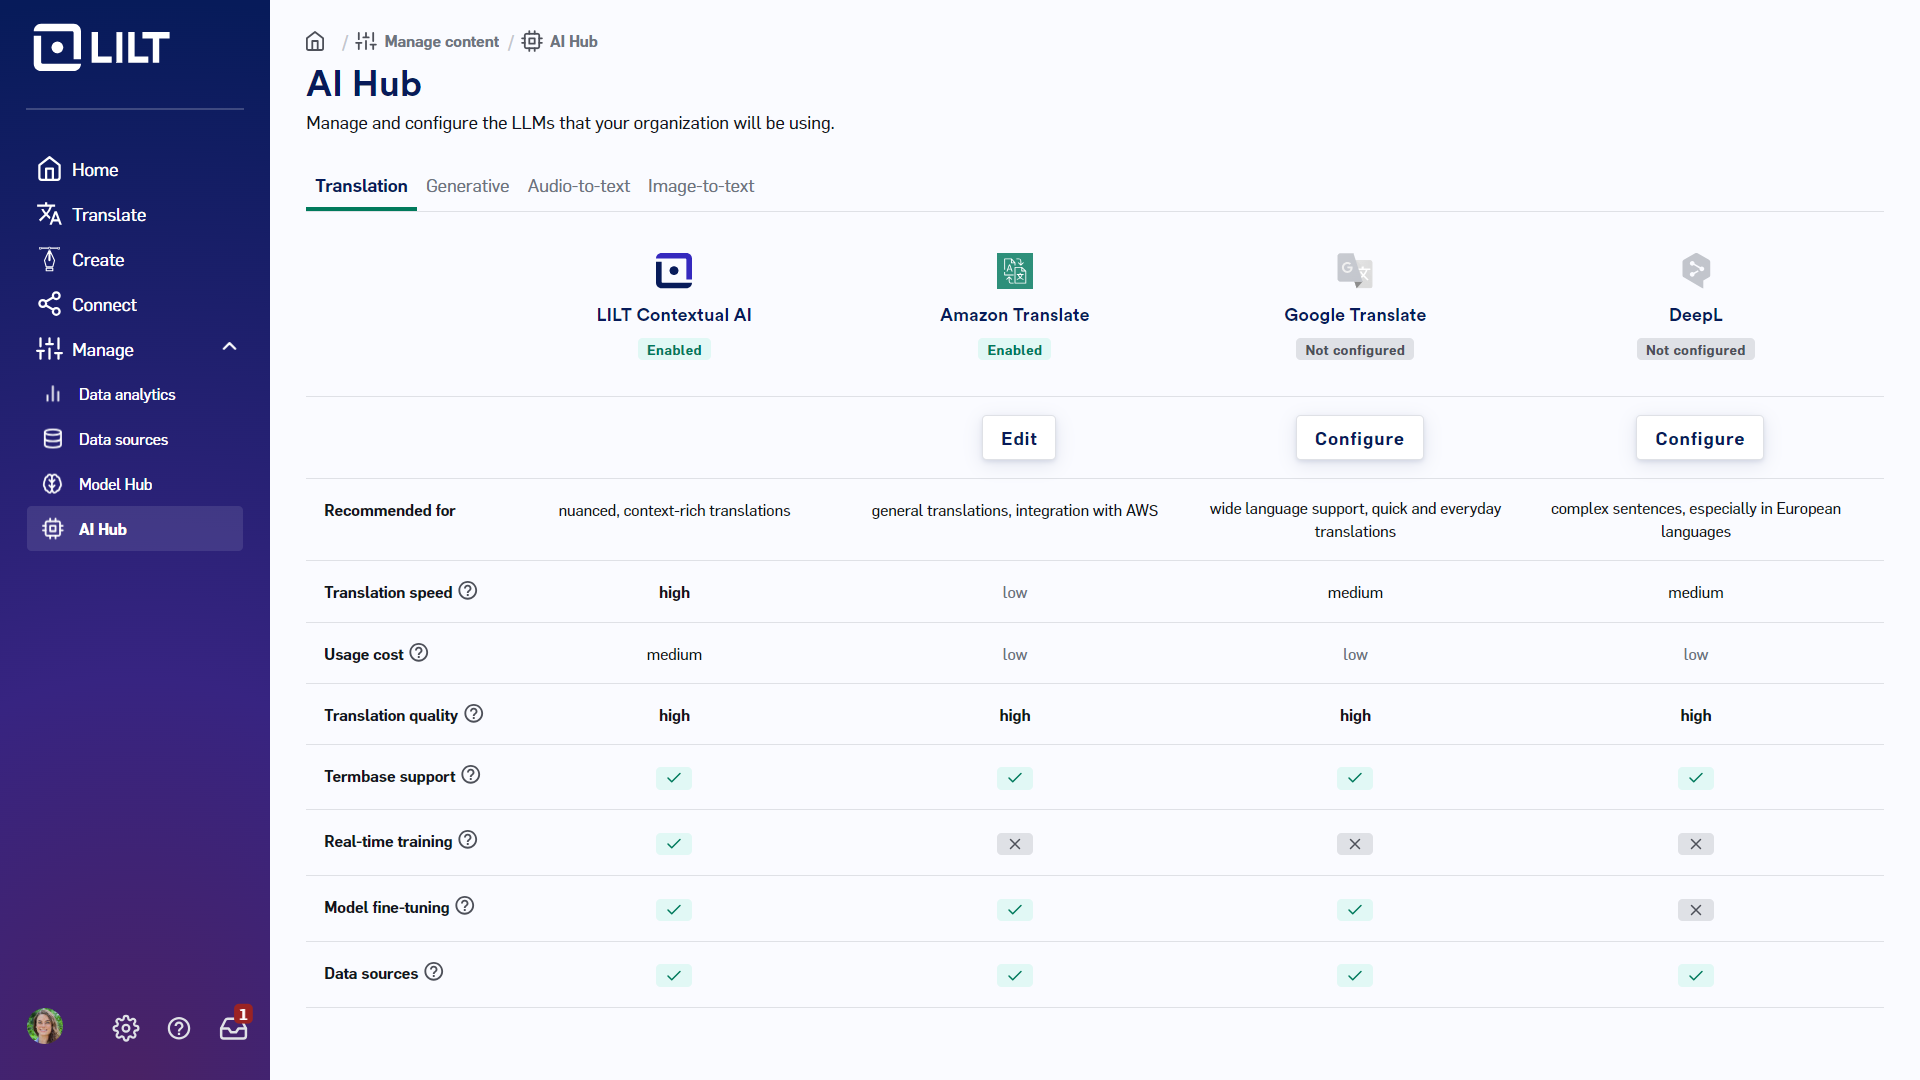Click LILT Termbase support checkmark
Screen dimensions: 1920x1080
pyautogui.click(x=674, y=778)
